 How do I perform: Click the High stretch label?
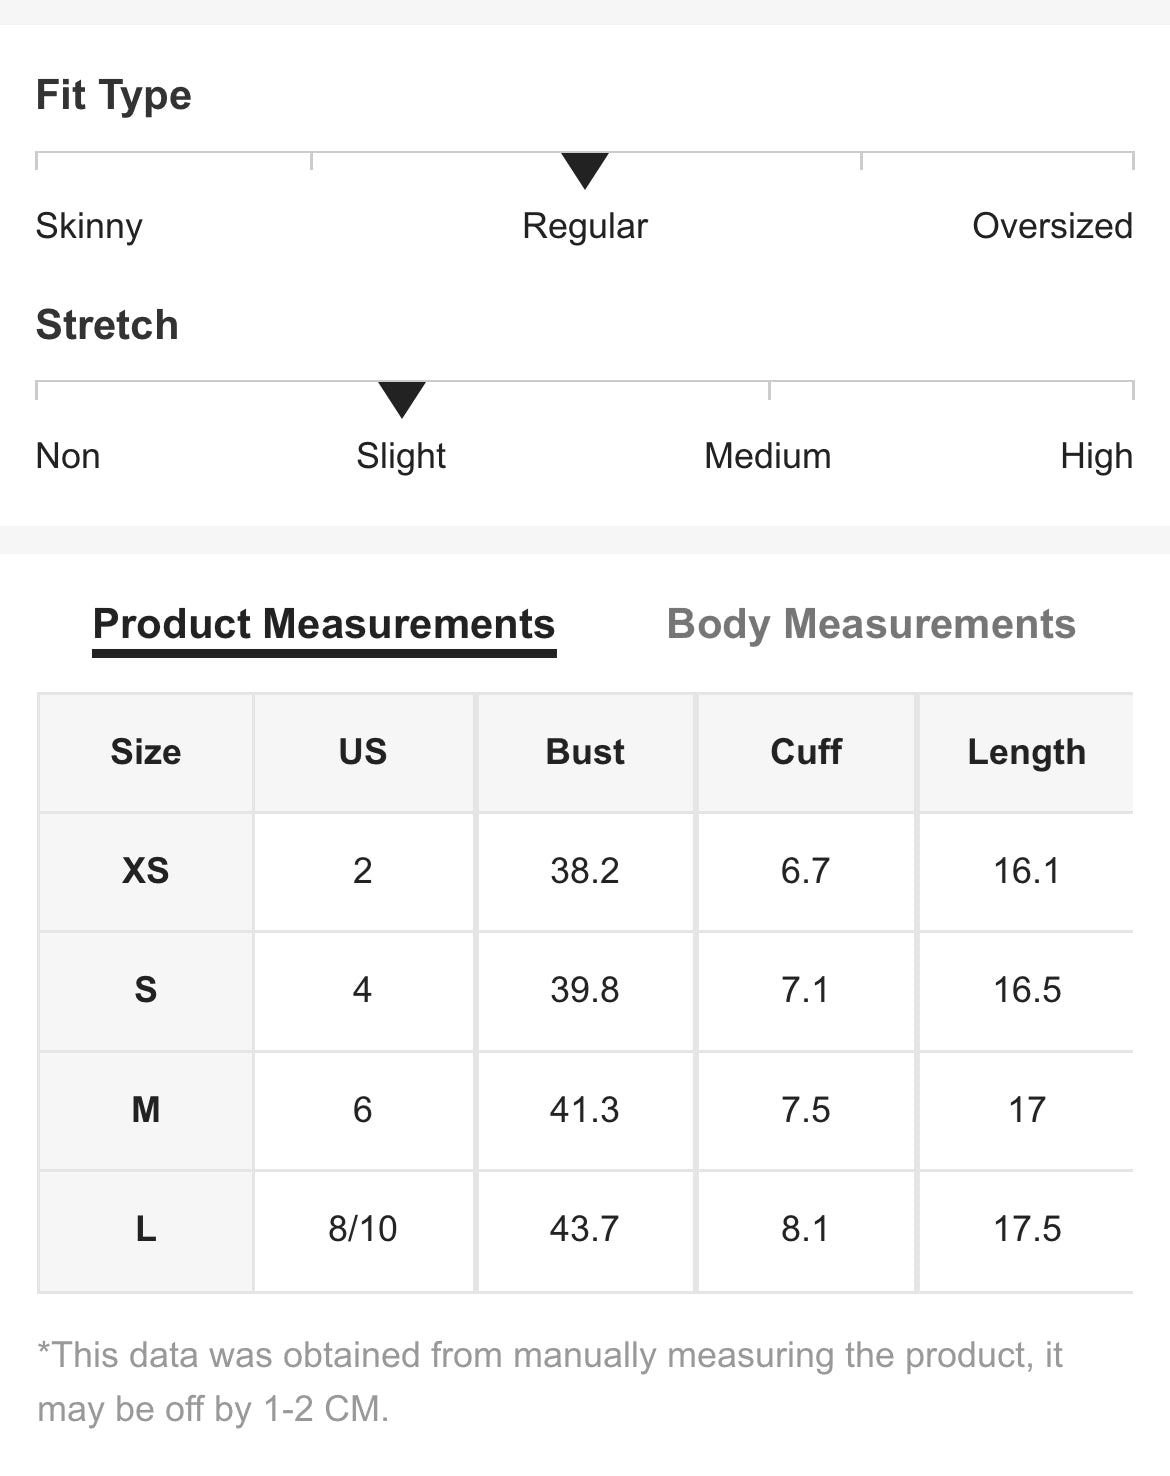1096,456
